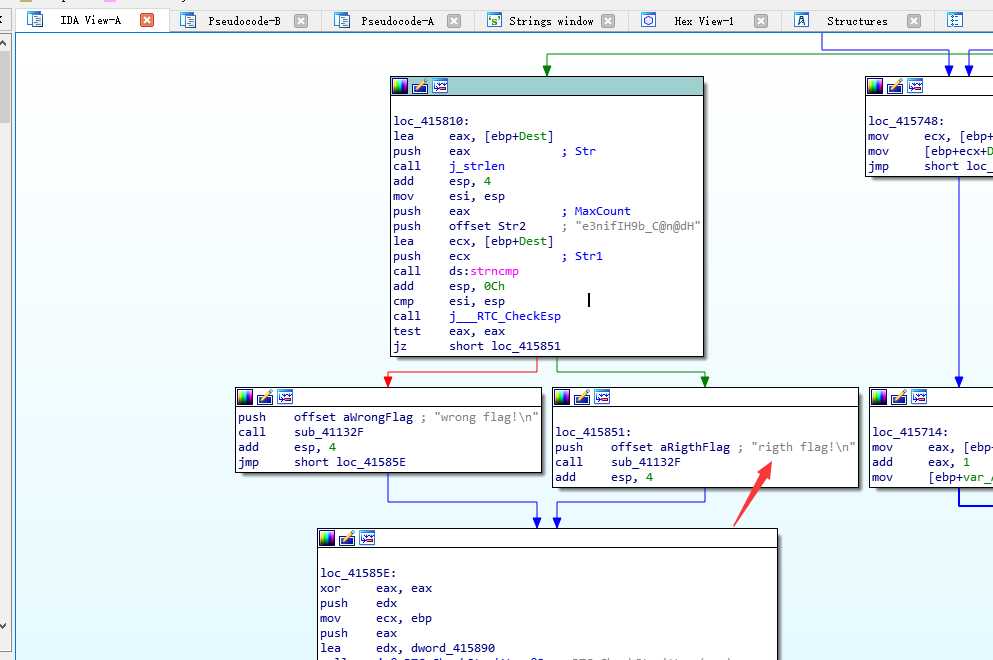Close the IDA View-A tab
This screenshot has width=993, height=660.
pyautogui.click(x=147, y=20)
